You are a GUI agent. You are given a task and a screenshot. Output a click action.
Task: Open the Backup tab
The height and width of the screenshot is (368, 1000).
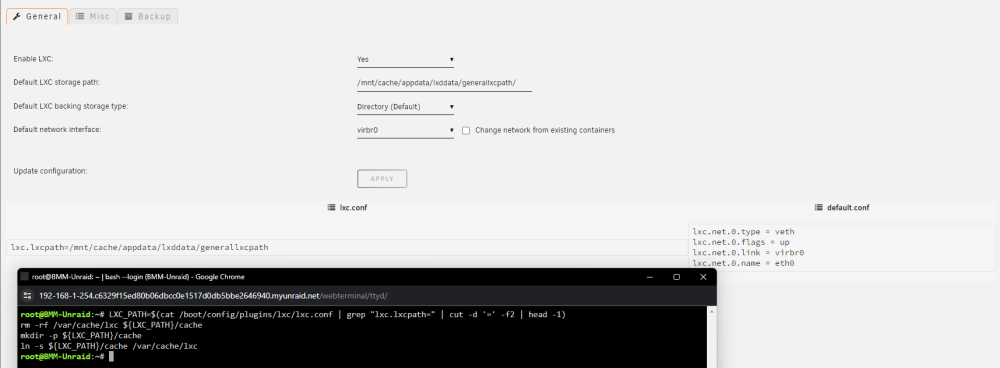click(x=147, y=17)
